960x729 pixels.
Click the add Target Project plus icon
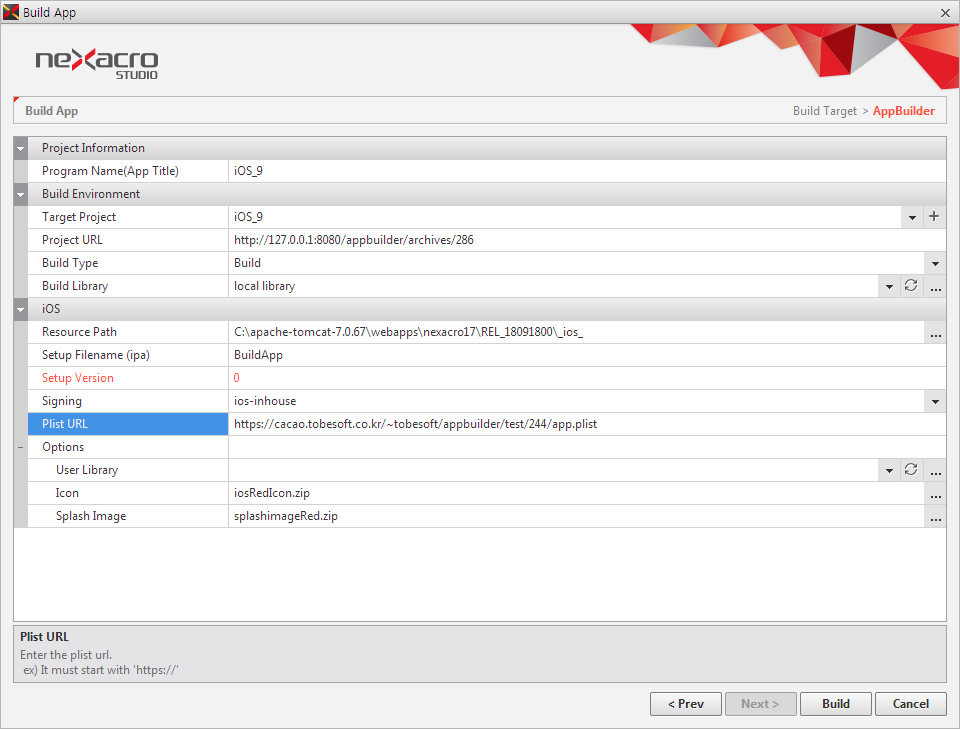pyautogui.click(x=934, y=217)
